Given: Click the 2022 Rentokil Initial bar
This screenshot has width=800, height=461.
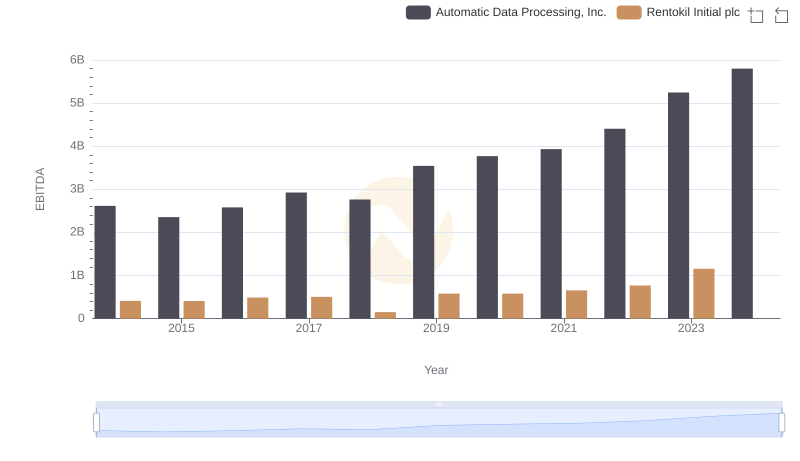Looking at the screenshot, I should [640, 302].
